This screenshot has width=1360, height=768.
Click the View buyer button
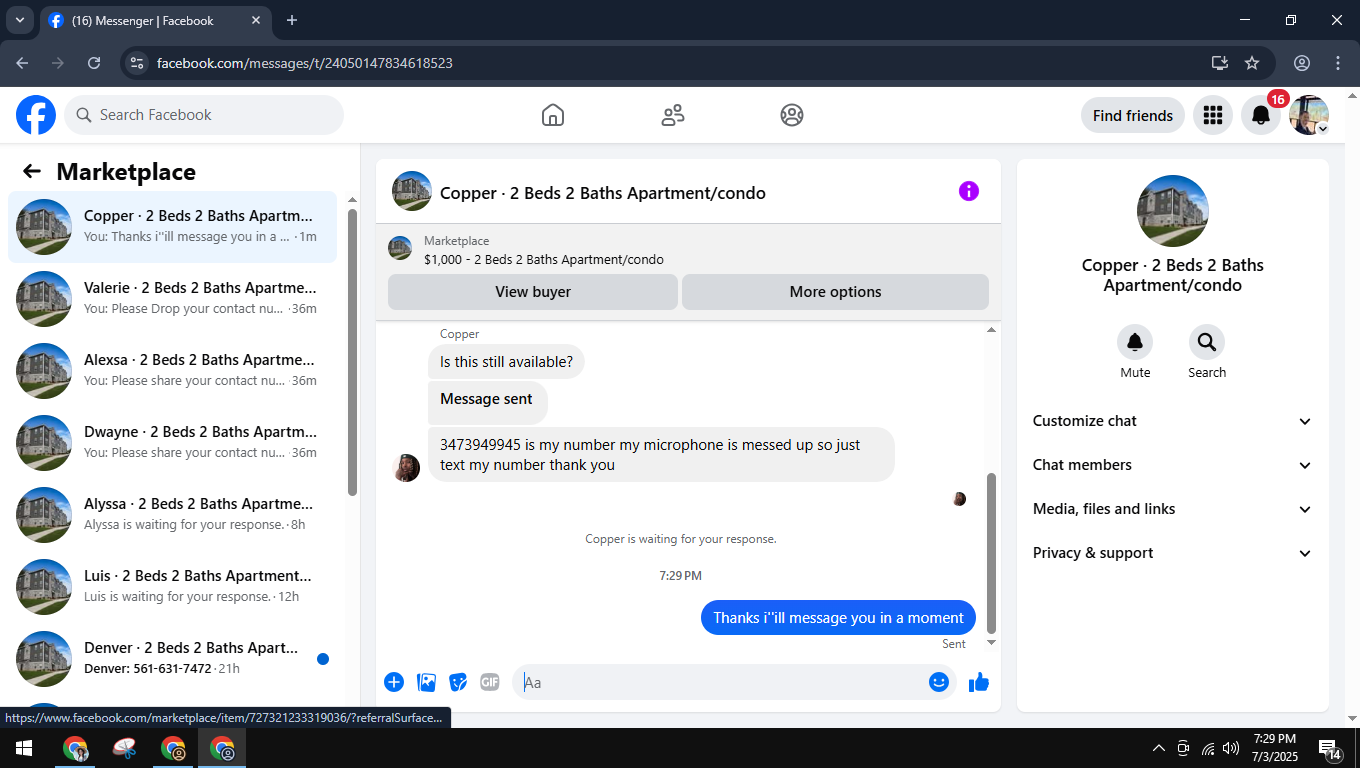click(x=533, y=292)
